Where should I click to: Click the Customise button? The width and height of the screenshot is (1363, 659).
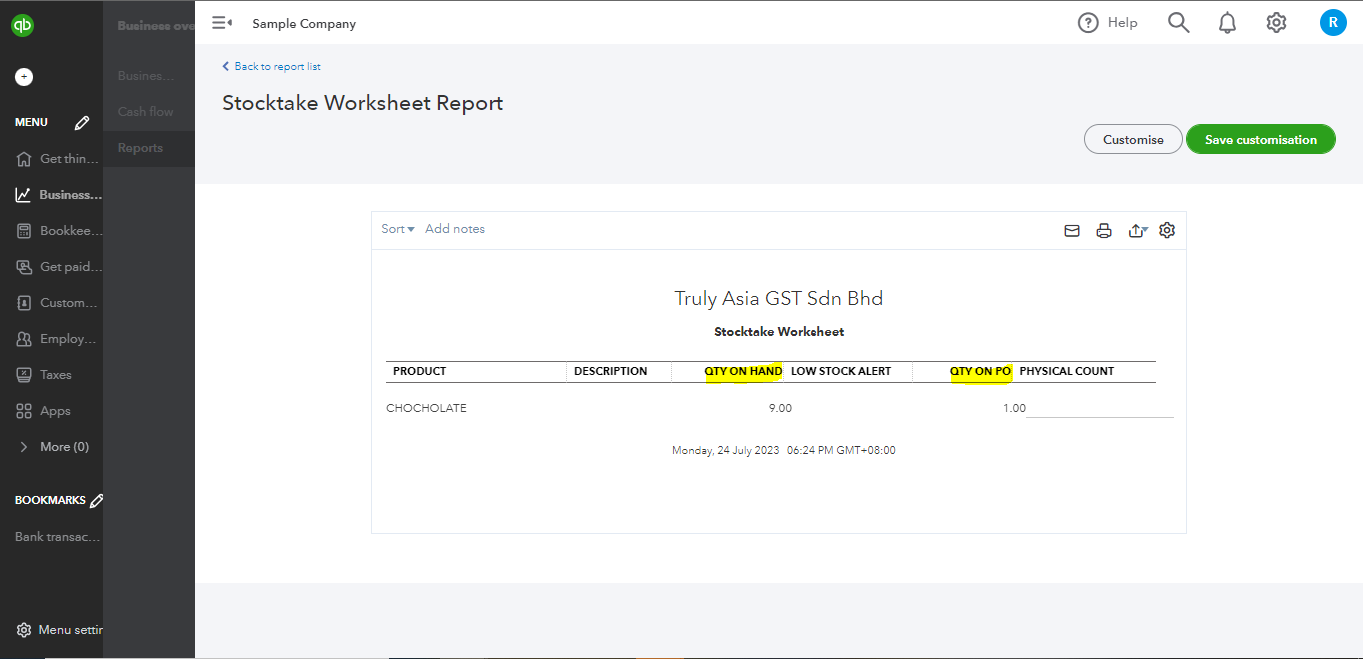click(1133, 140)
